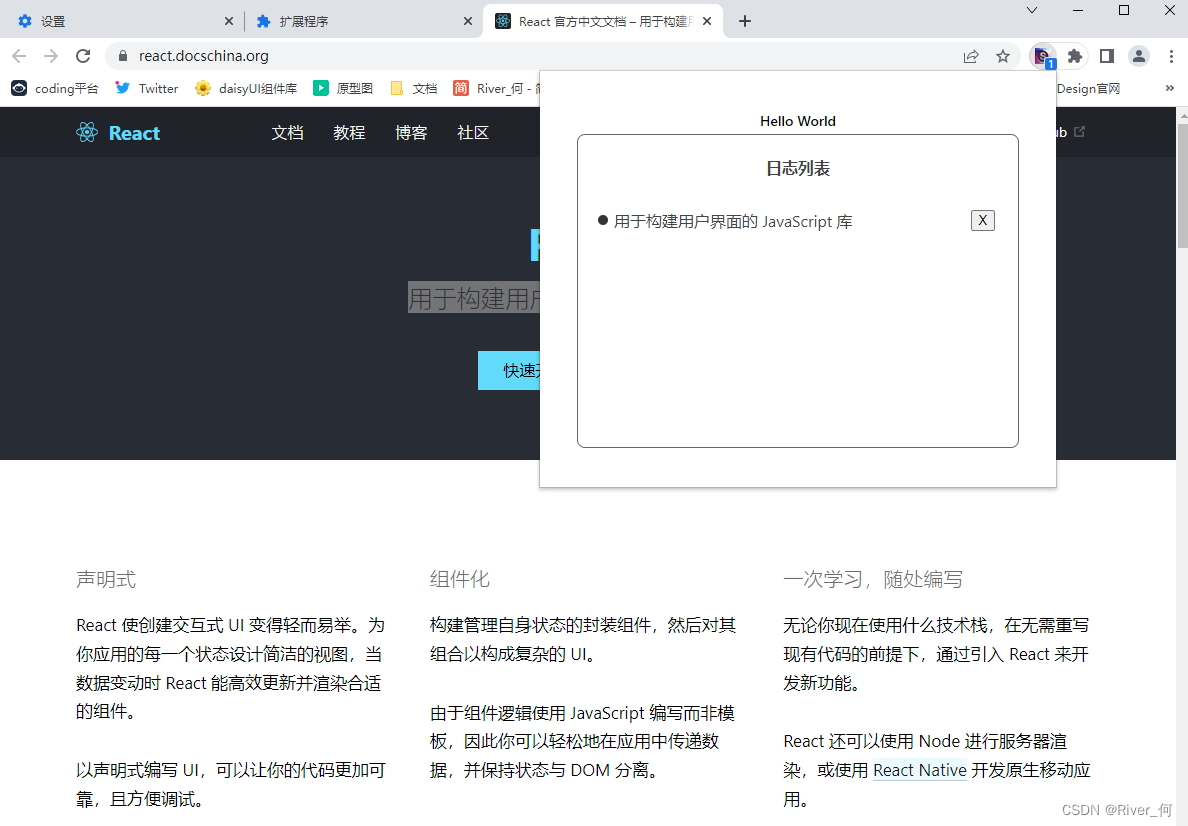This screenshot has width=1188, height=826.
Task: Follow the React Native link
Action: point(920,770)
